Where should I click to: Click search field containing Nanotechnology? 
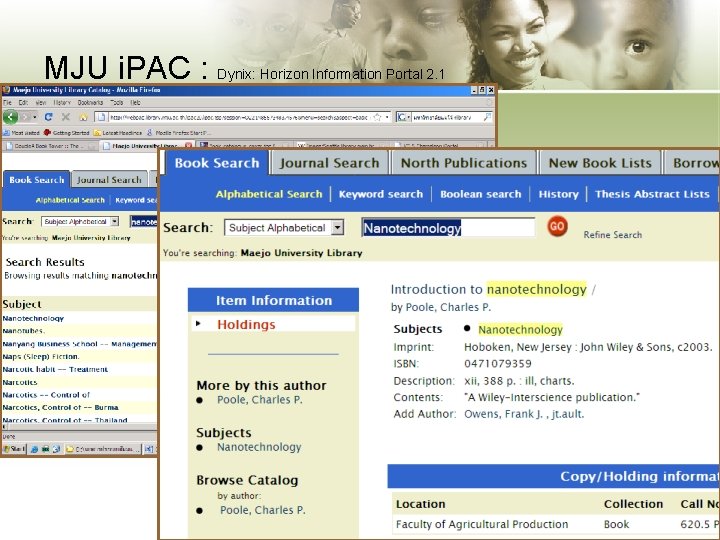pyautogui.click(x=448, y=228)
